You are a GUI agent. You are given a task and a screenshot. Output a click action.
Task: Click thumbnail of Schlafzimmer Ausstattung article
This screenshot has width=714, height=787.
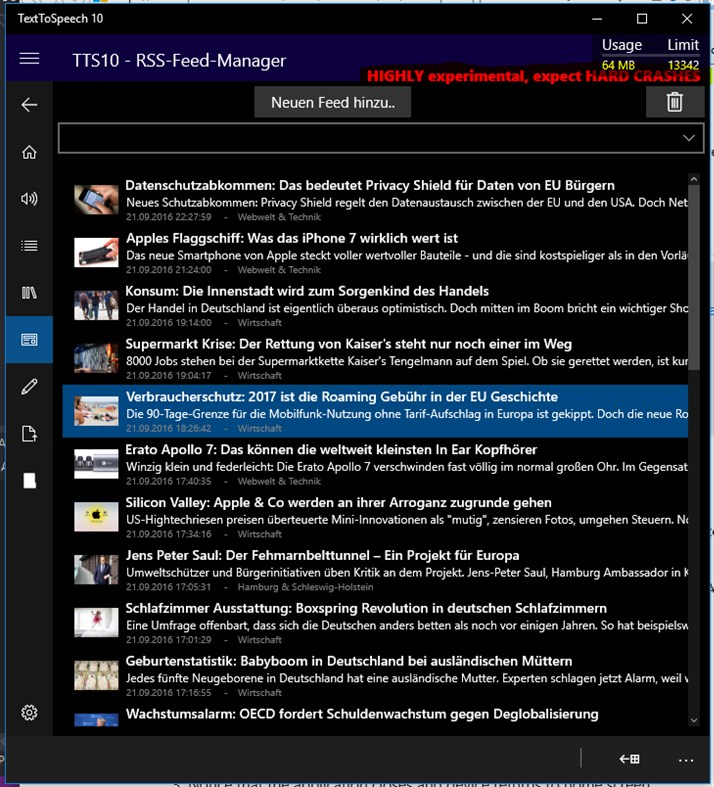(x=96, y=622)
